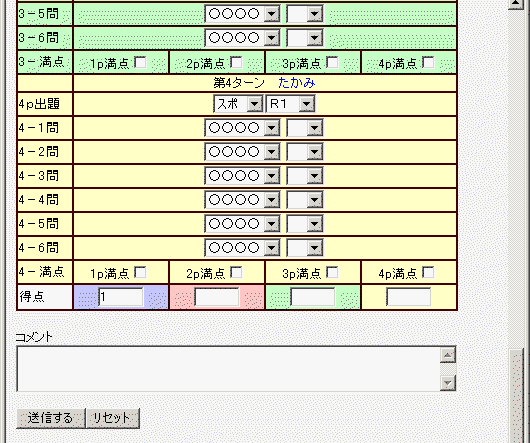Screen dimensions: 530x443
Task: Click the リセット button
Action: pyautogui.click(x=113, y=418)
